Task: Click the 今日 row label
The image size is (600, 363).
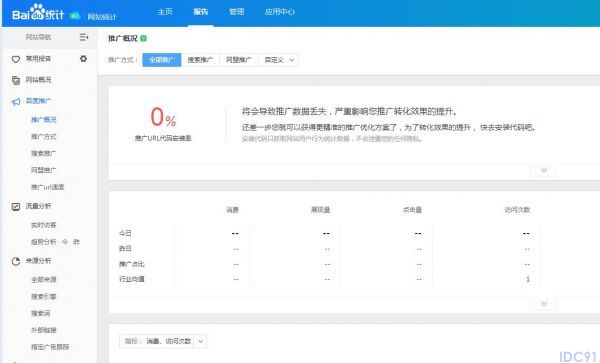Action: (126, 233)
